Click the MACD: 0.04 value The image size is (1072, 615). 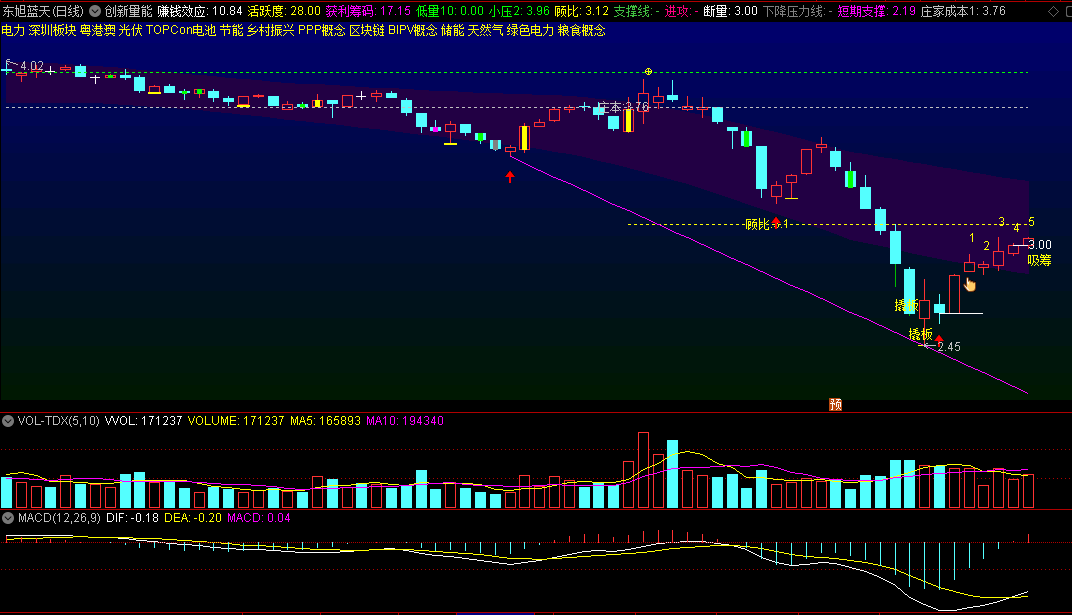258,518
